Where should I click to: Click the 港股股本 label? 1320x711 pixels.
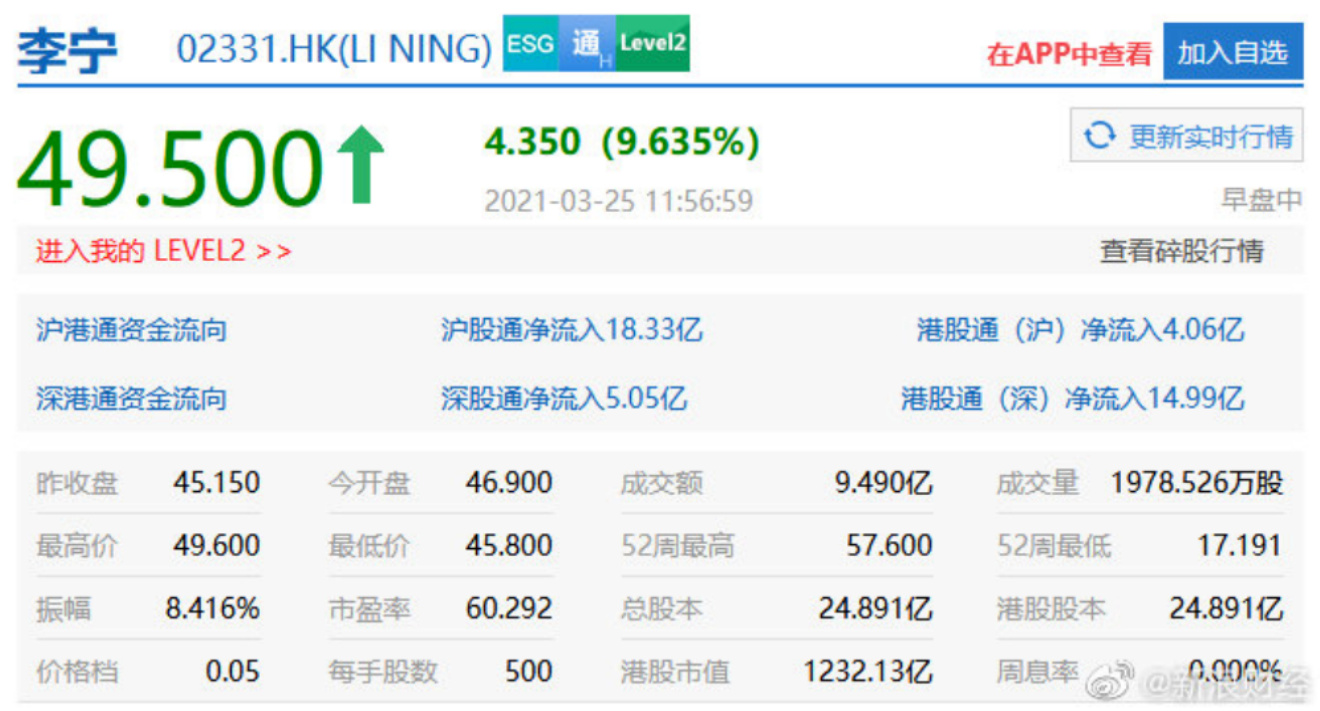click(x=1052, y=608)
